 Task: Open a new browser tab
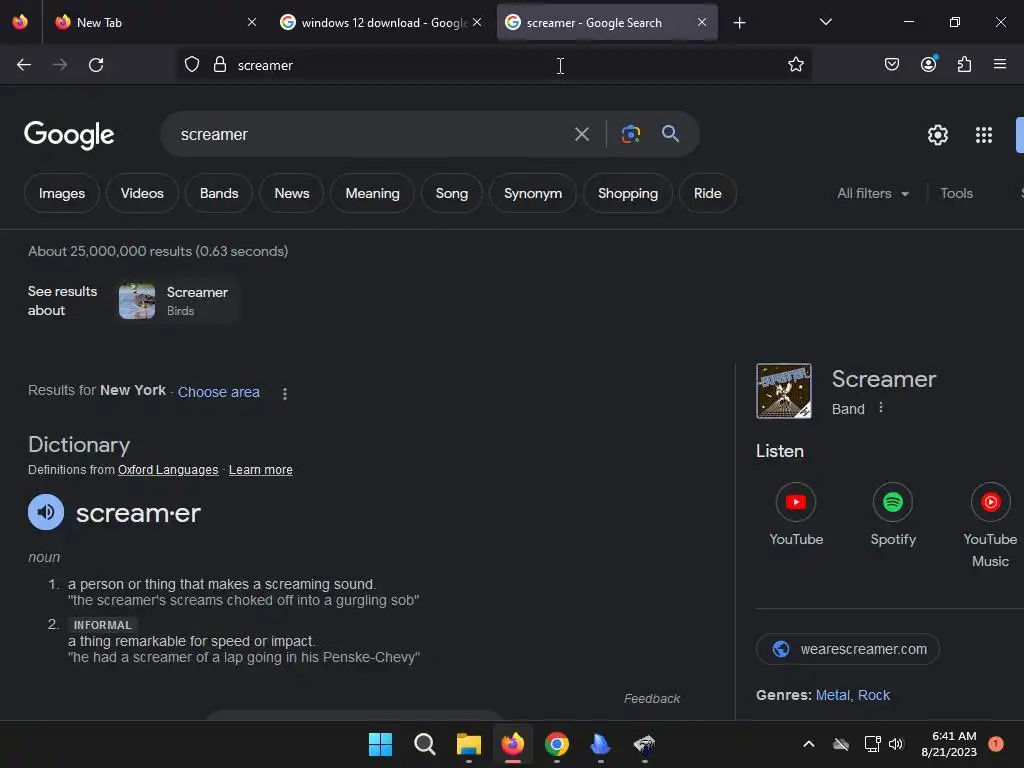(x=739, y=23)
